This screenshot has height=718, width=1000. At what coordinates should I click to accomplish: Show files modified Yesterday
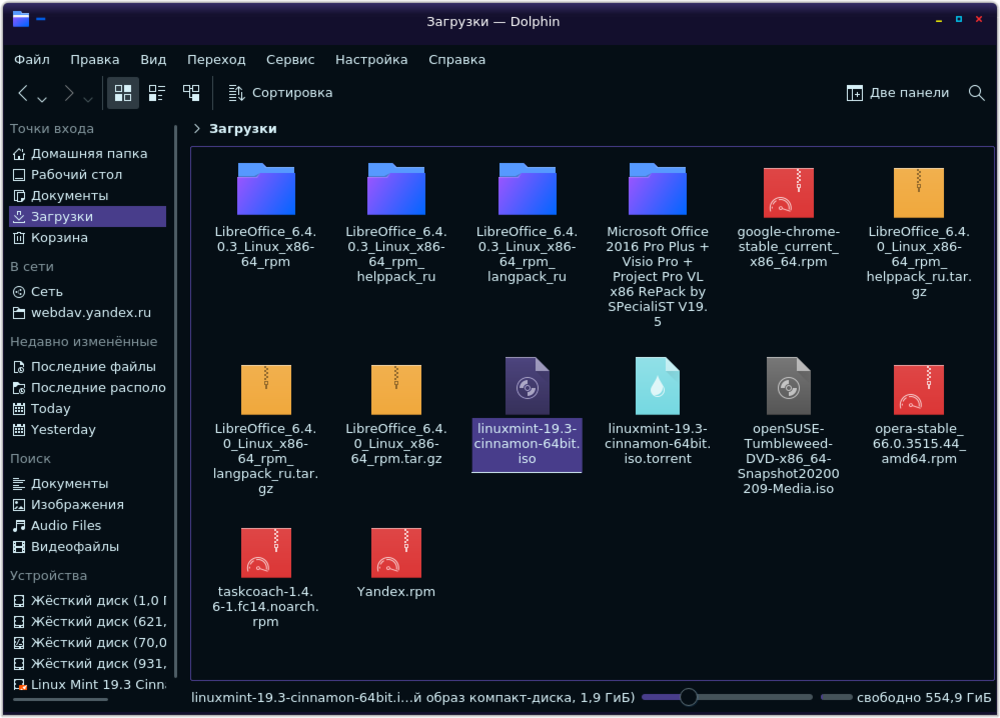coord(88,430)
